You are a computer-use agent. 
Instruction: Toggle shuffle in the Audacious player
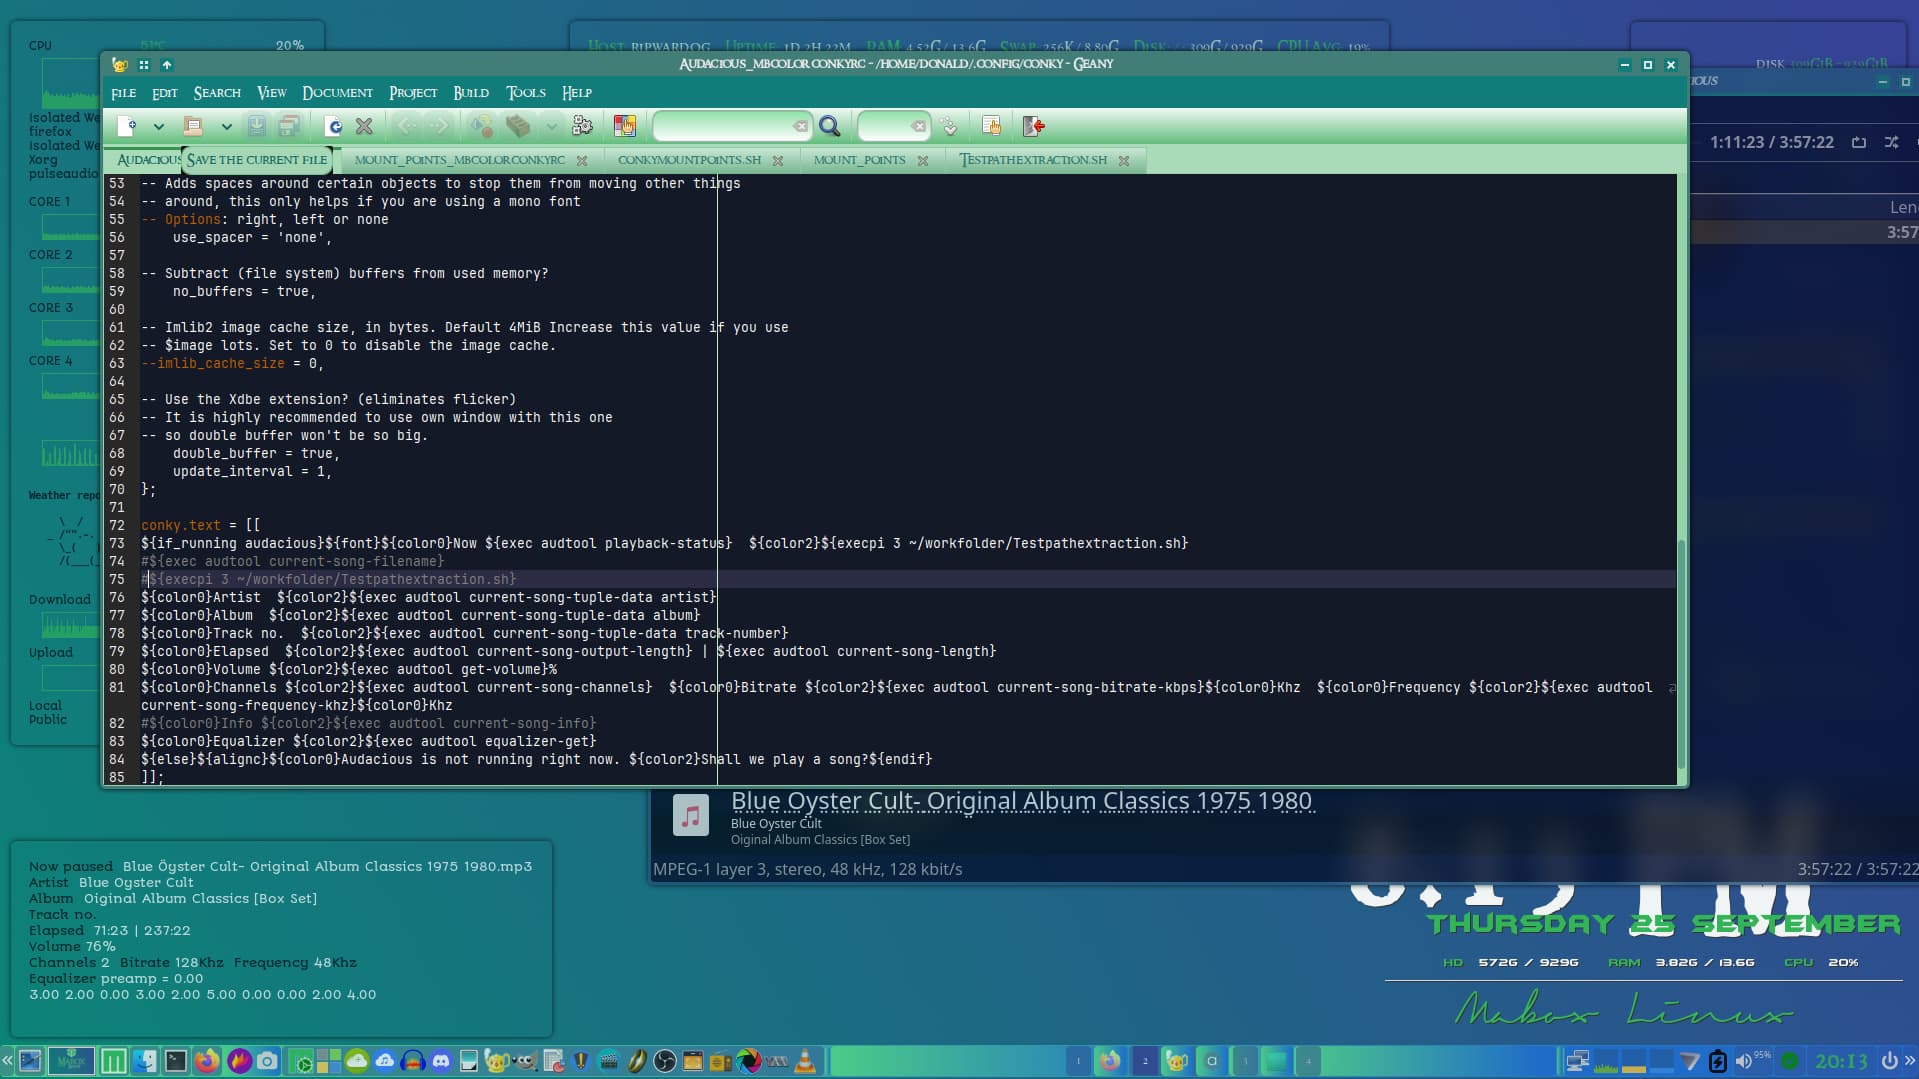[1891, 142]
